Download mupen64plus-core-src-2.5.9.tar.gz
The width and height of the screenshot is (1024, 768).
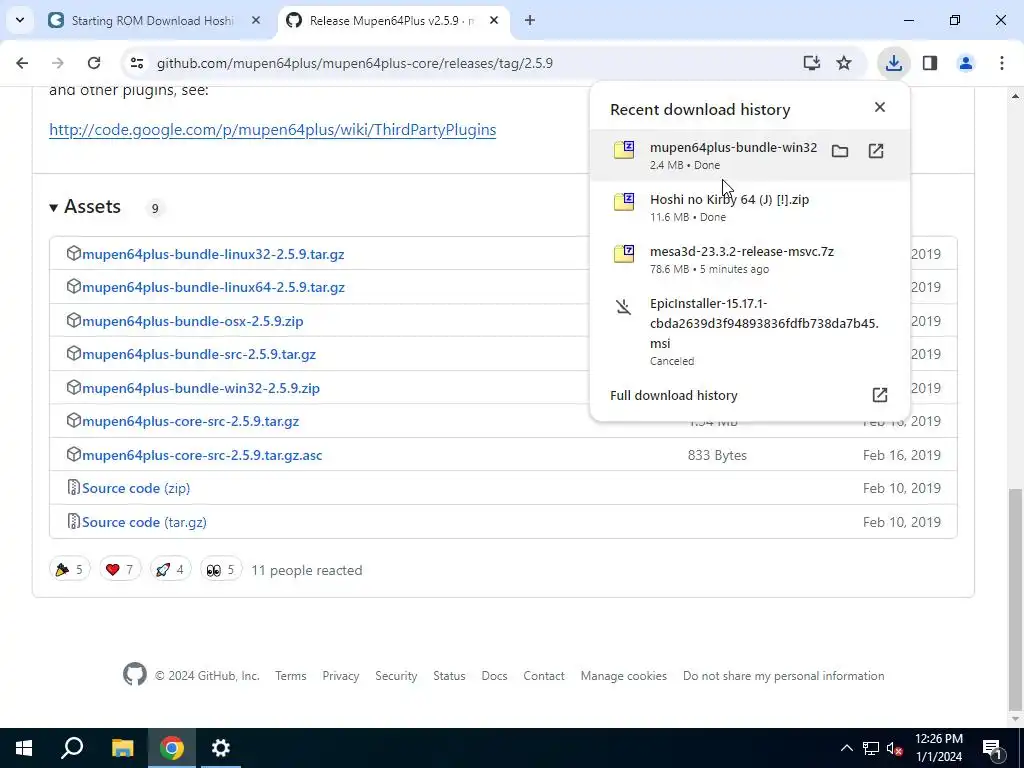[x=190, y=422]
